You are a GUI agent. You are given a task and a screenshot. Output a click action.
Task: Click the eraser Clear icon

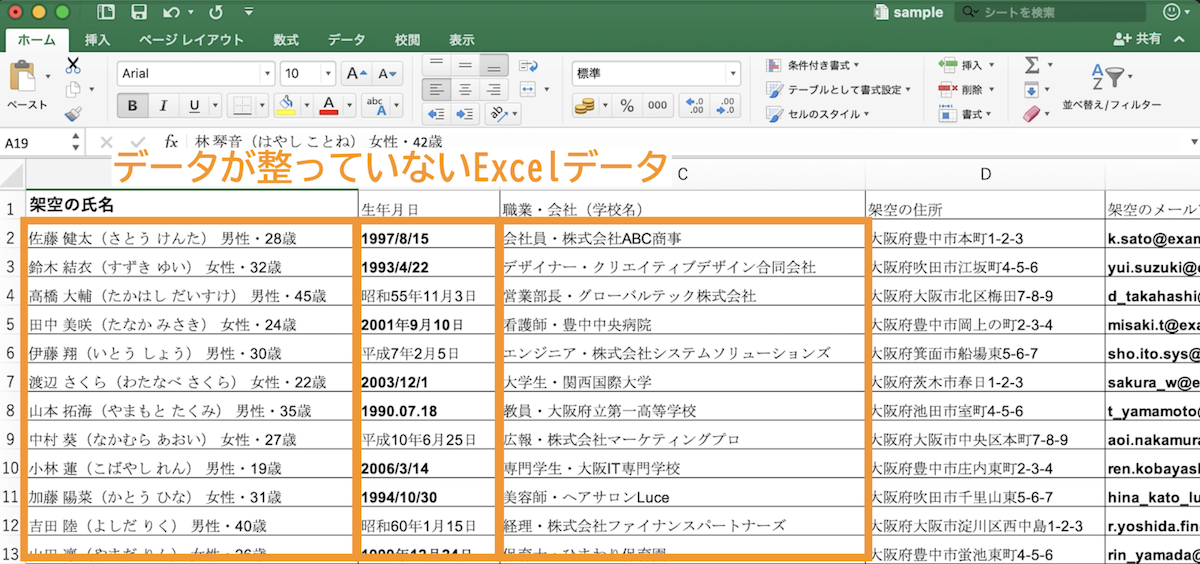[x=1031, y=114]
